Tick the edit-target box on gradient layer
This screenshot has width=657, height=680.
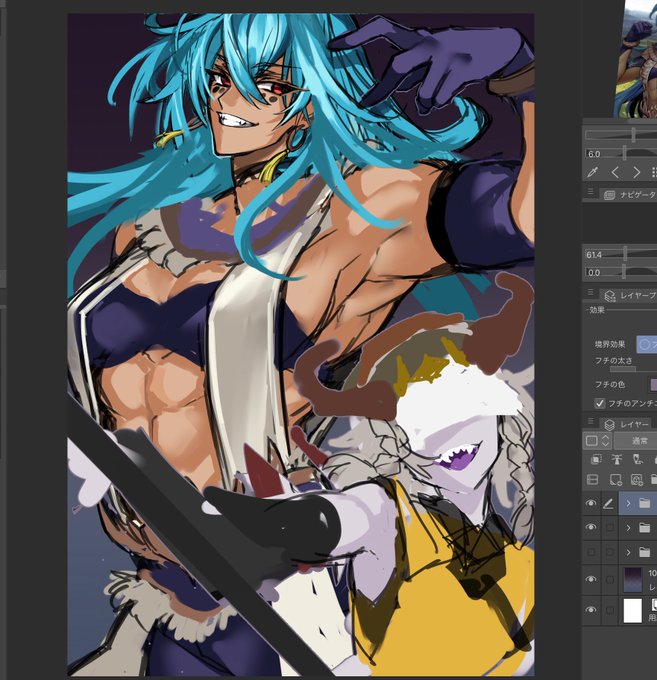pos(610,579)
